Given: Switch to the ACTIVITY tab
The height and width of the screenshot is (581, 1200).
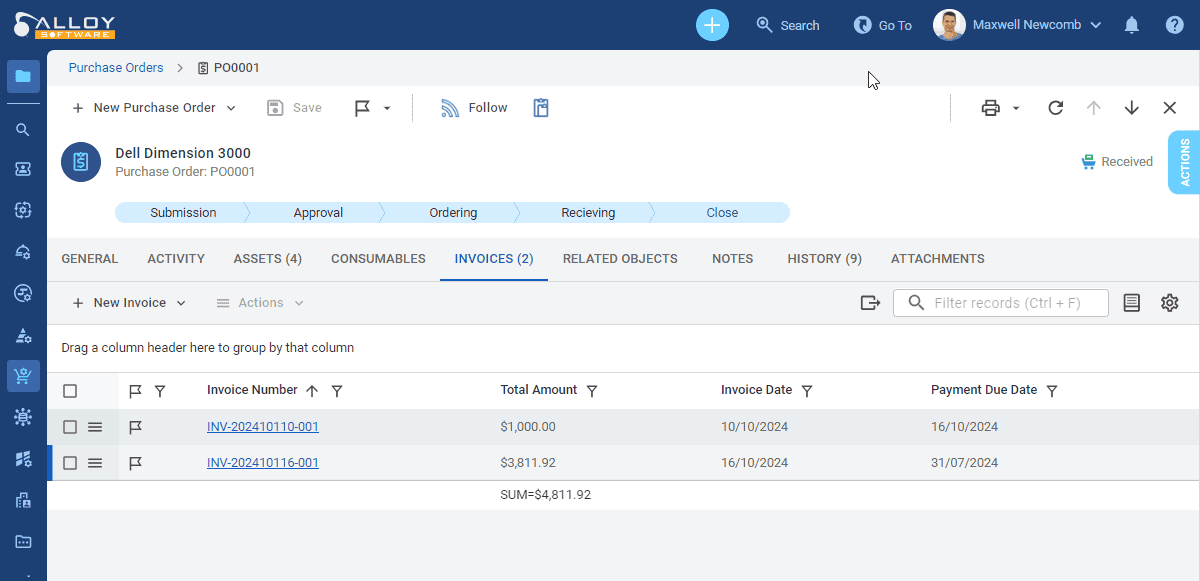Looking at the screenshot, I should pyautogui.click(x=176, y=259).
